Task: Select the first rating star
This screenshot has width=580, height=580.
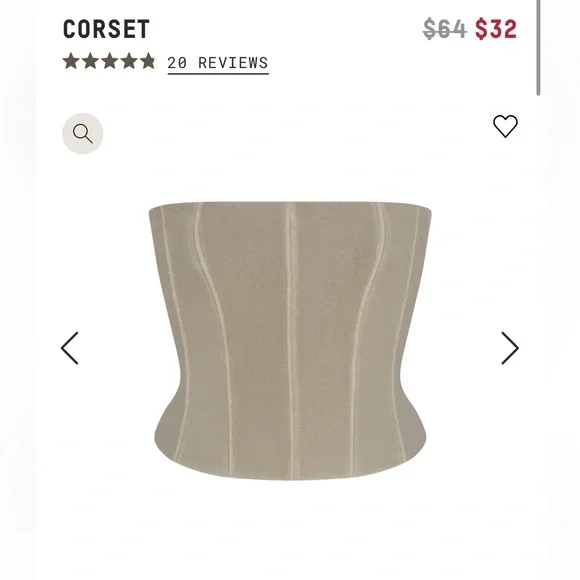Action: tap(71, 61)
